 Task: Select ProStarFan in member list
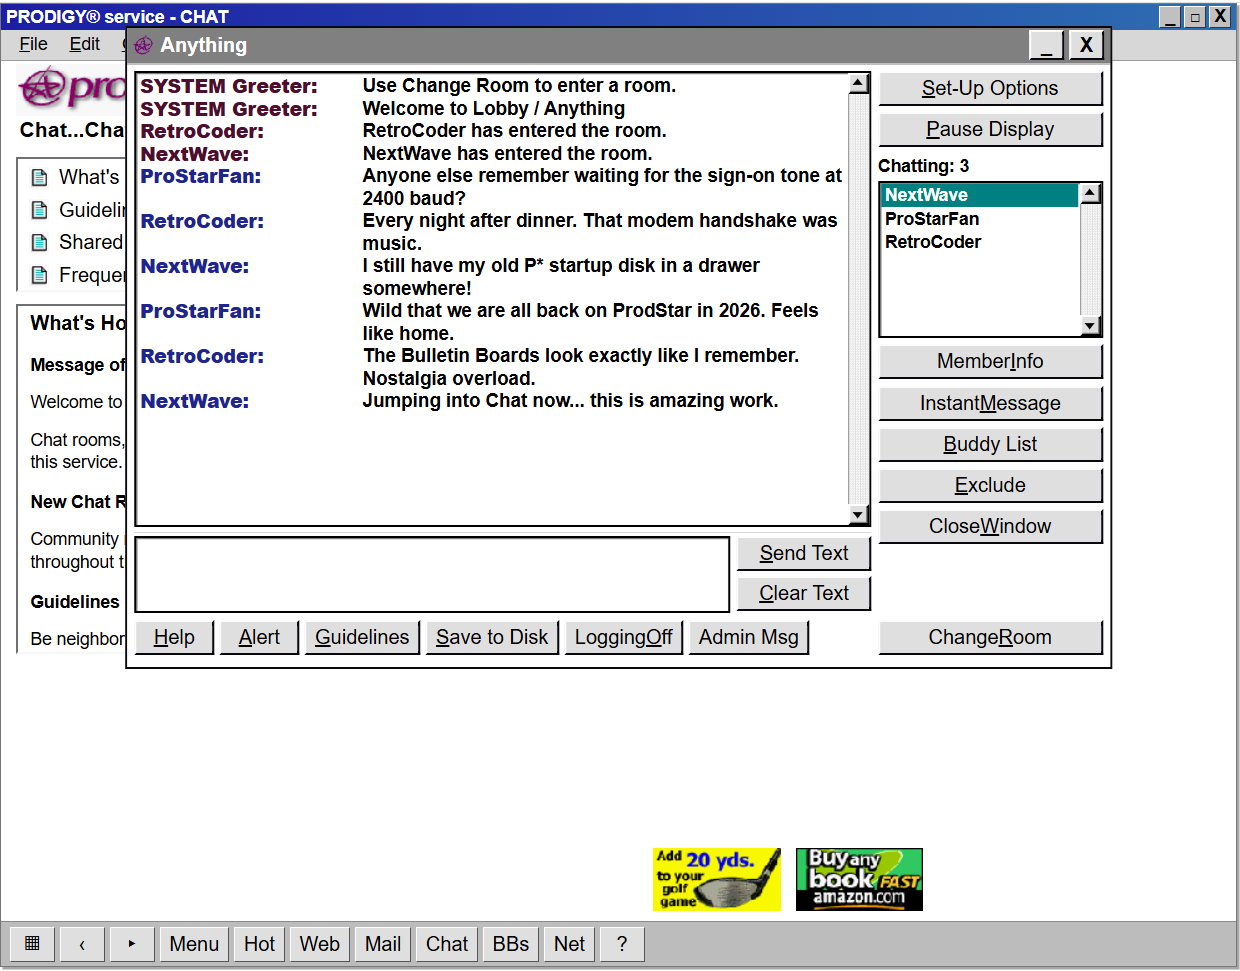click(x=979, y=218)
